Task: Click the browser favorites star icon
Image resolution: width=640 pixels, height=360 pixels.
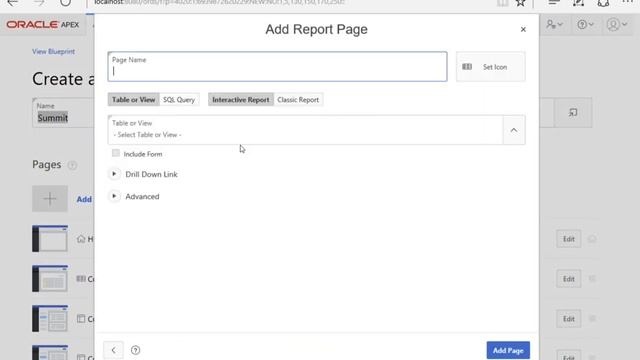Action: tap(520, 3)
